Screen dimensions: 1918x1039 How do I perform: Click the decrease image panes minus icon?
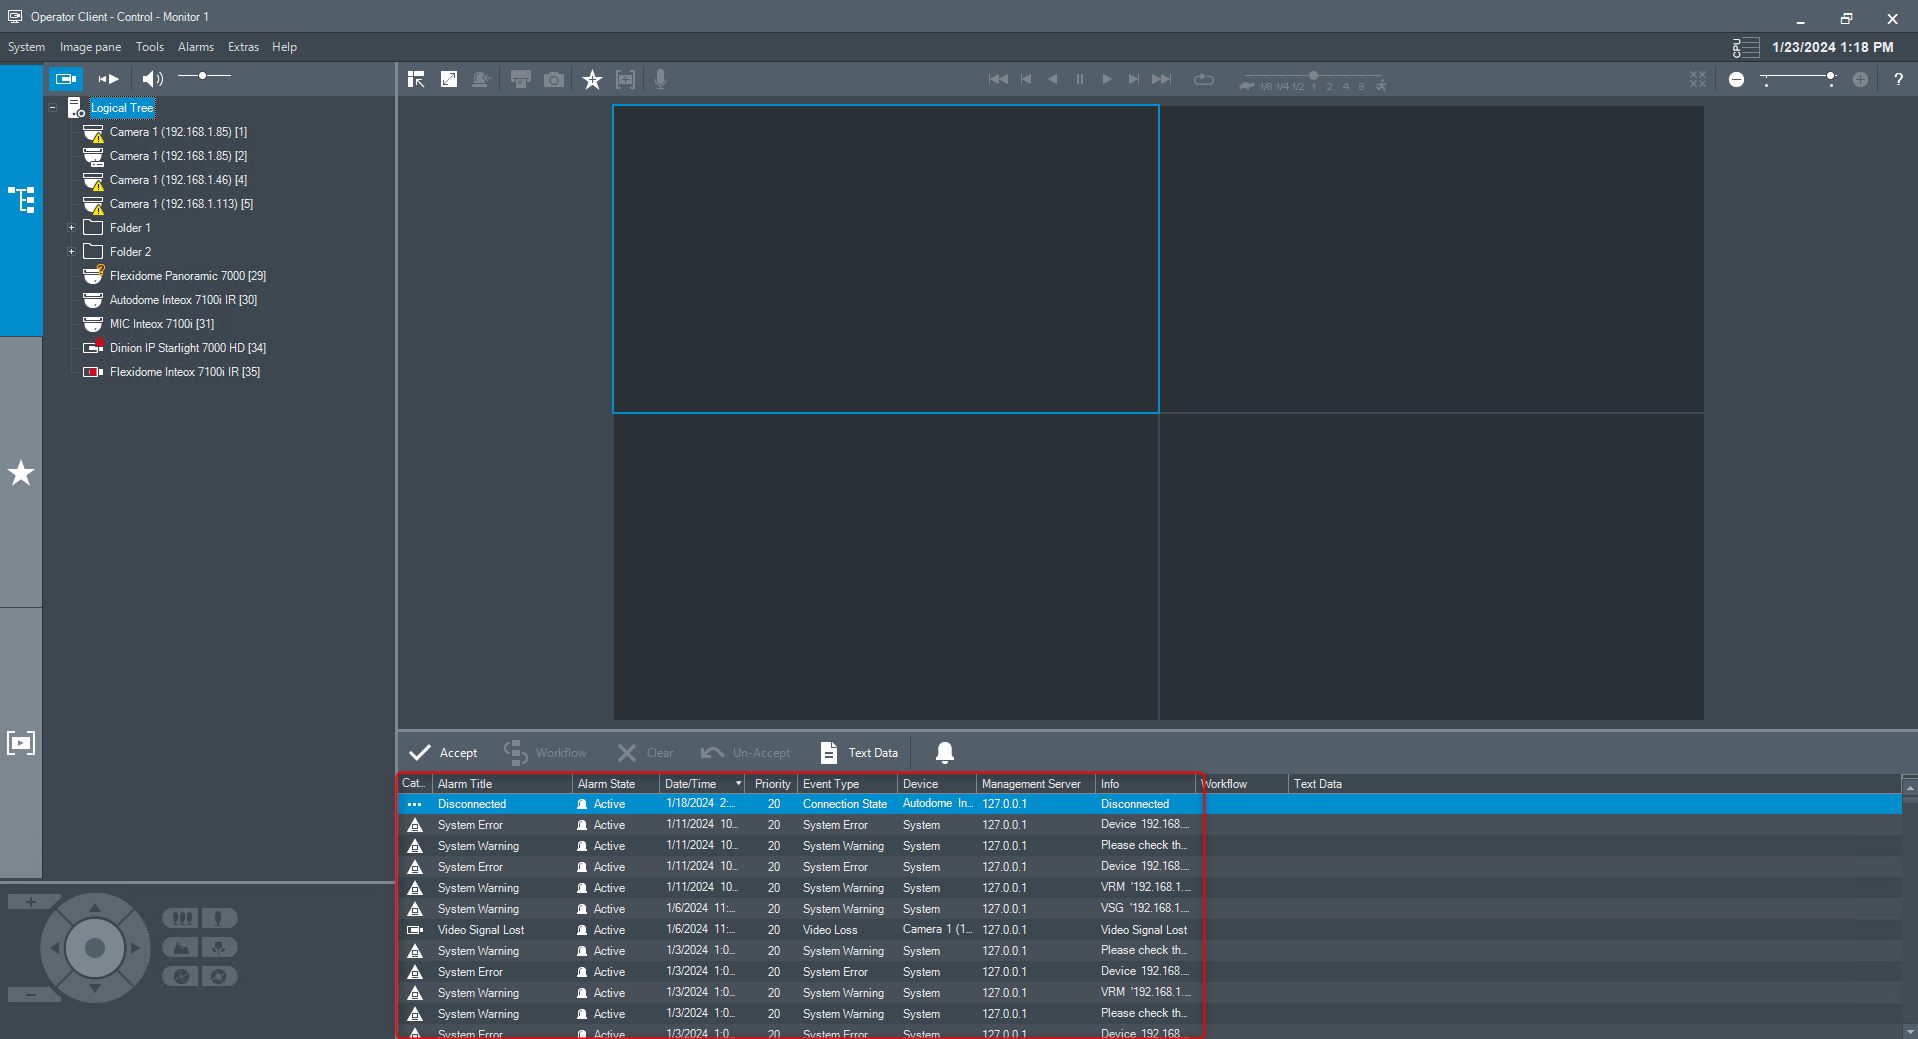pyautogui.click(x=1736, y=80)
